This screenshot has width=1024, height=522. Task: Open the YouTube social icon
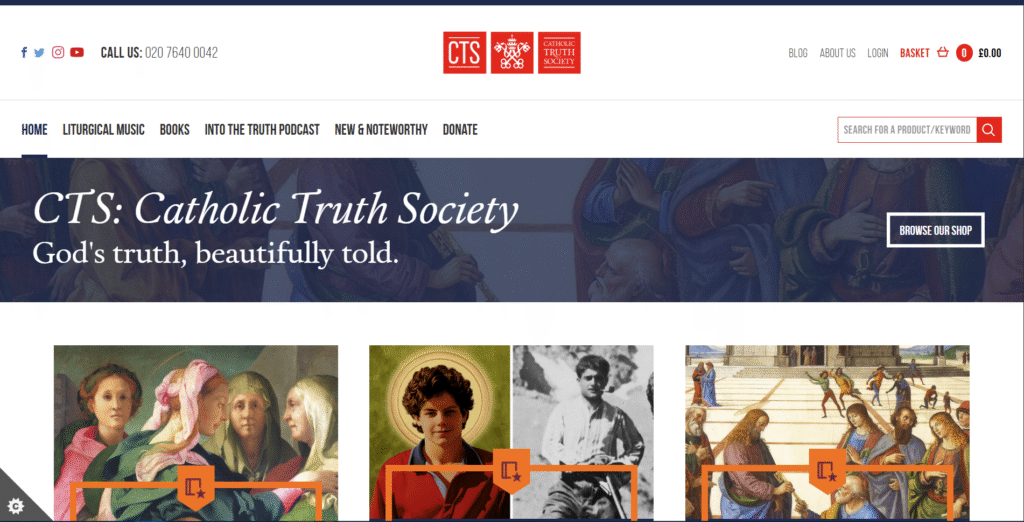(x=77, y=53)
